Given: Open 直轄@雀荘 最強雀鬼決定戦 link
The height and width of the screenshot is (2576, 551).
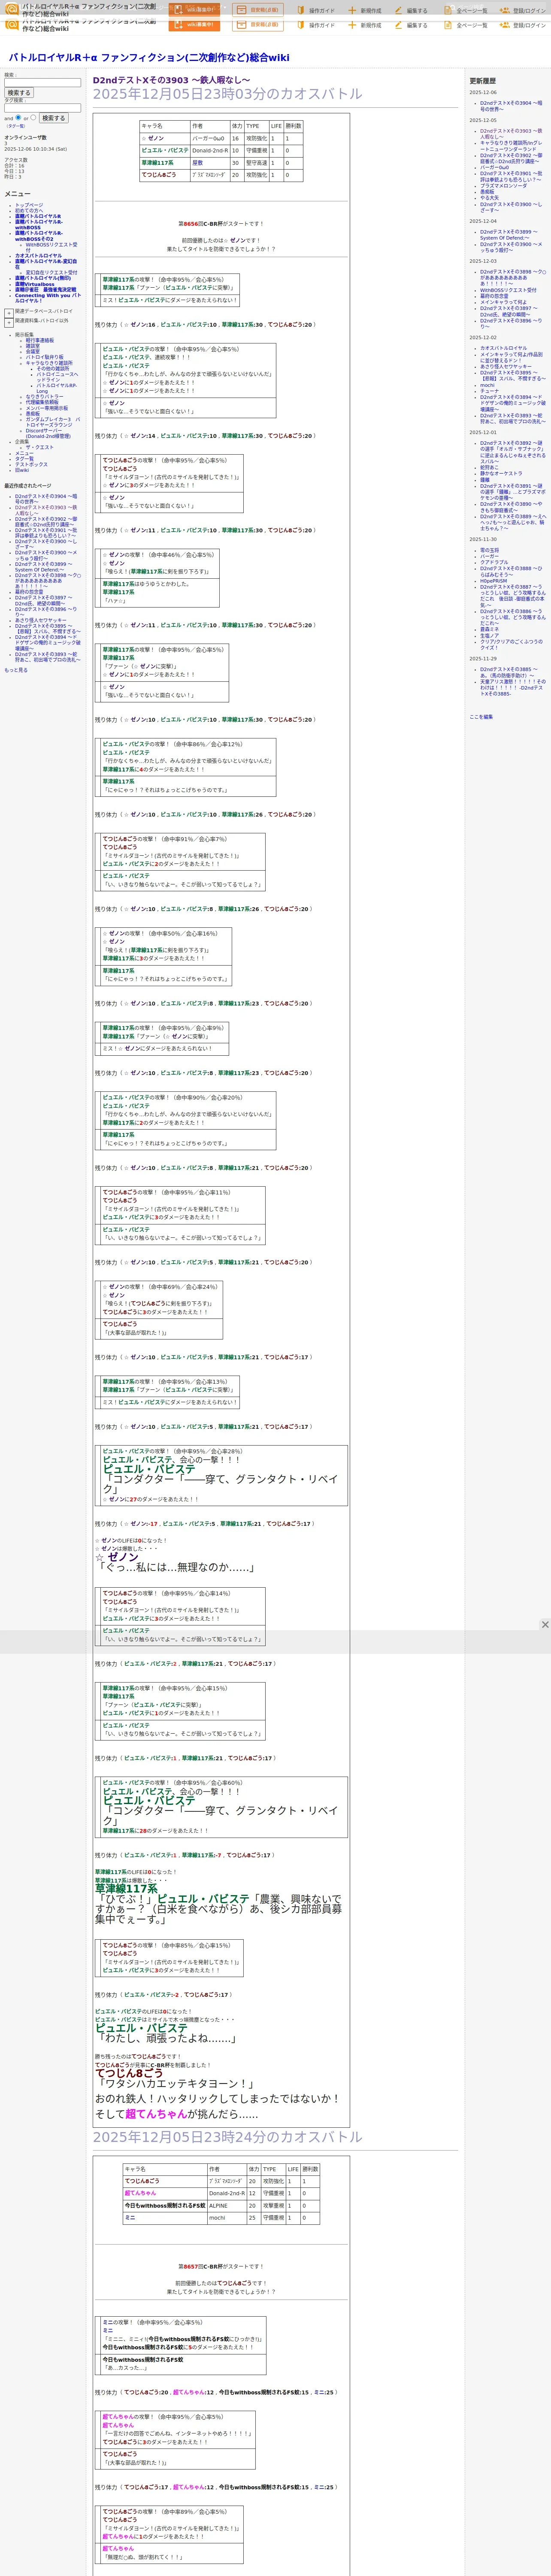Looking at the screenshot, I should [45, 290].
